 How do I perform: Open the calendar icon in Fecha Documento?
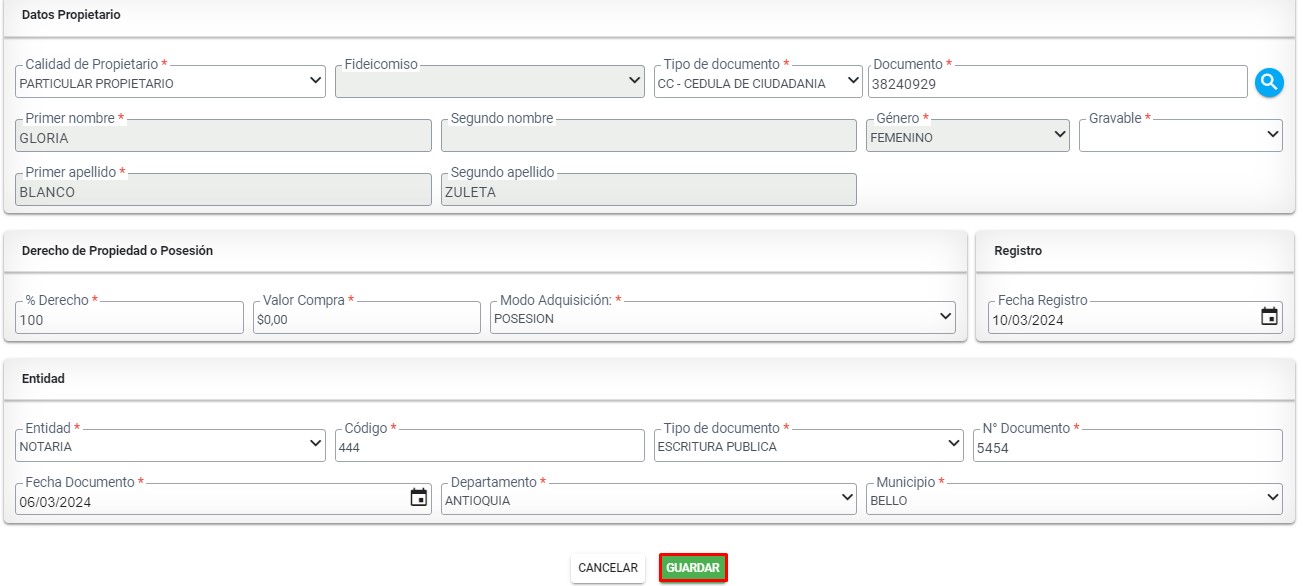419,497
